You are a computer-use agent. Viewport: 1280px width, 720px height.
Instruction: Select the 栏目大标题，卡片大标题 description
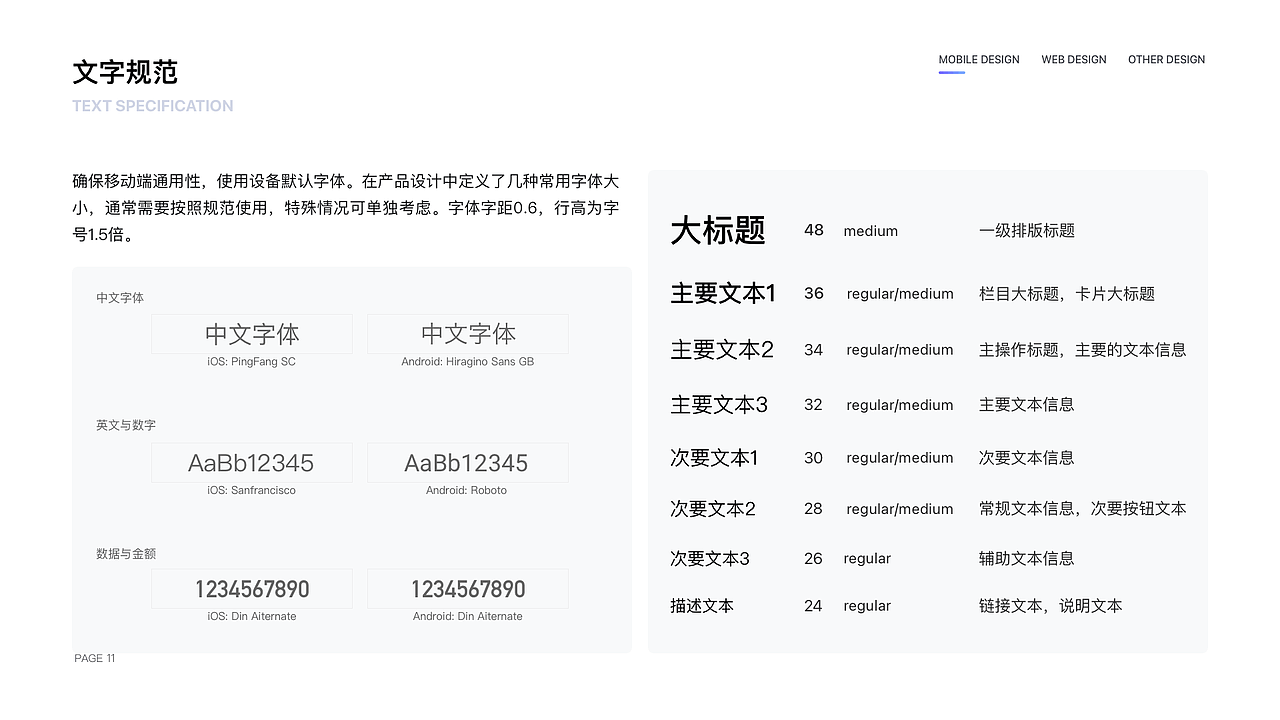1067,294
